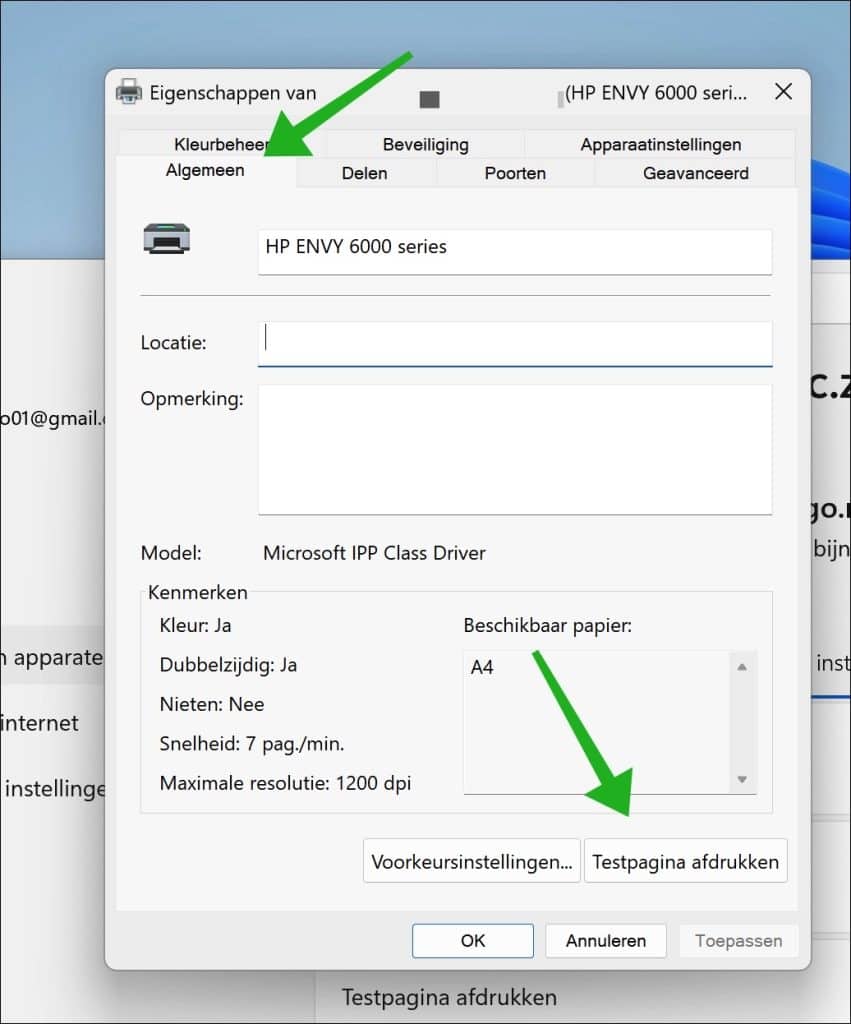
Task: Click Testpagina afdrukken in the background Settings window
Action: [x=449, y=997]
